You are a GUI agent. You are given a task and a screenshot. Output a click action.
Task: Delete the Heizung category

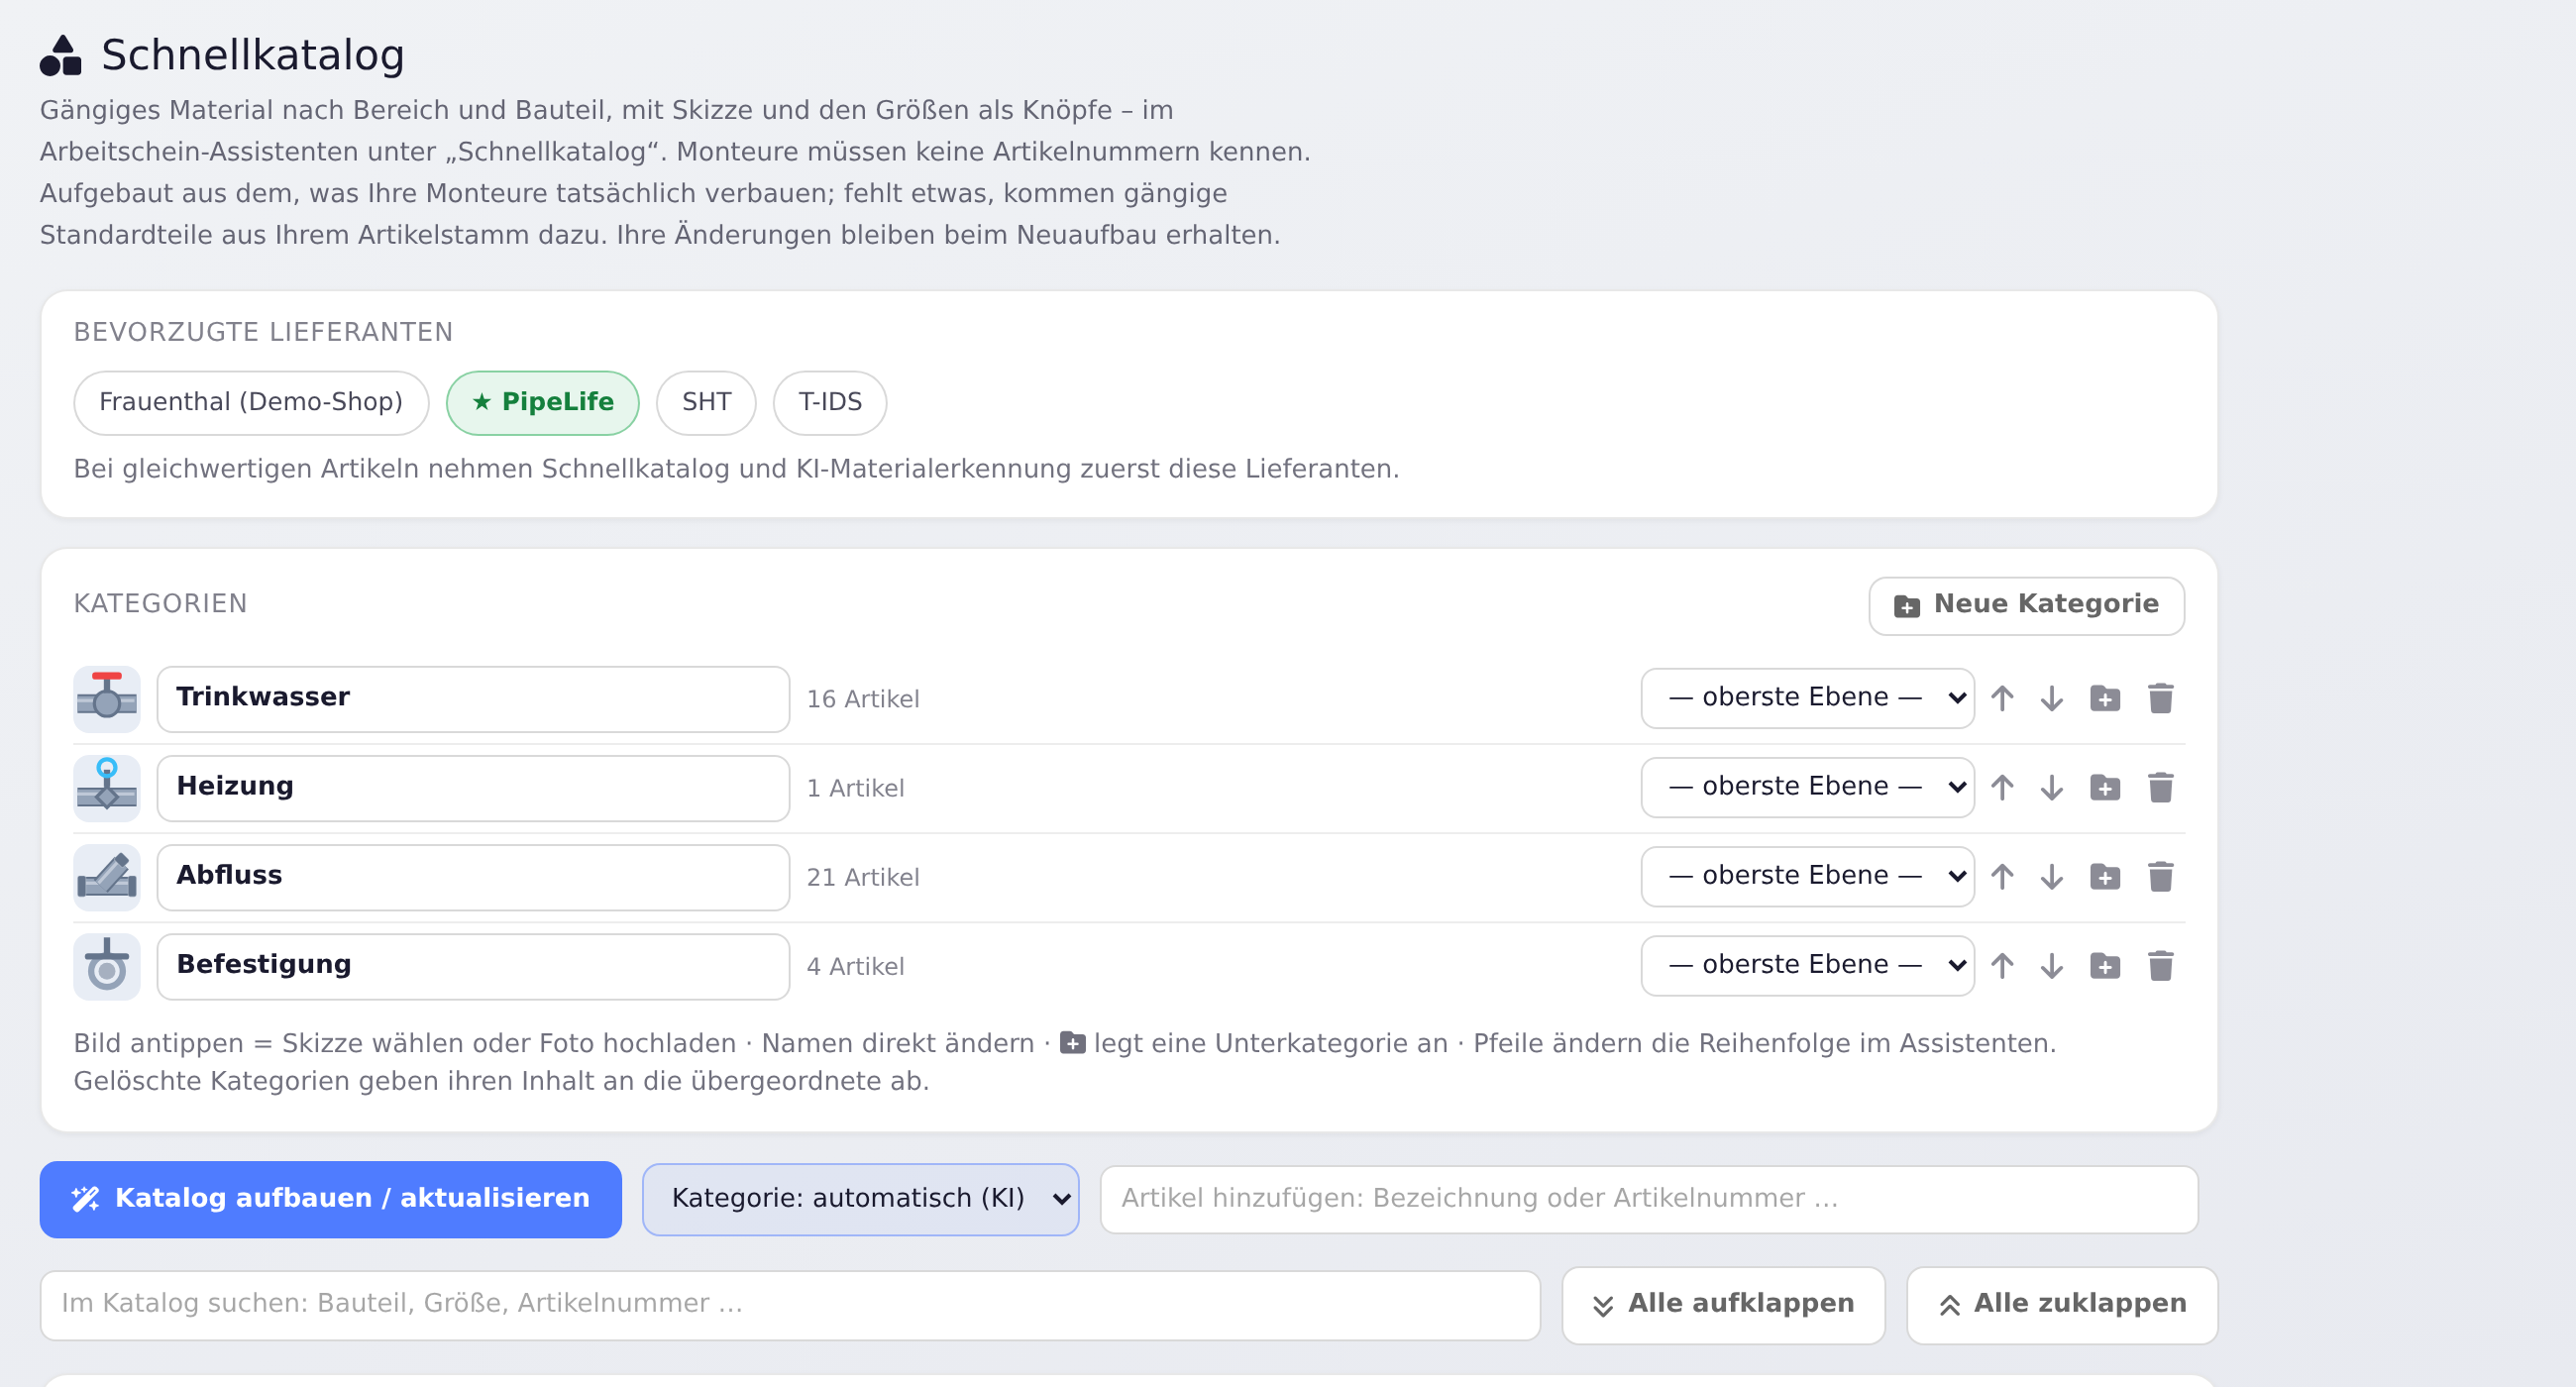2160,787
